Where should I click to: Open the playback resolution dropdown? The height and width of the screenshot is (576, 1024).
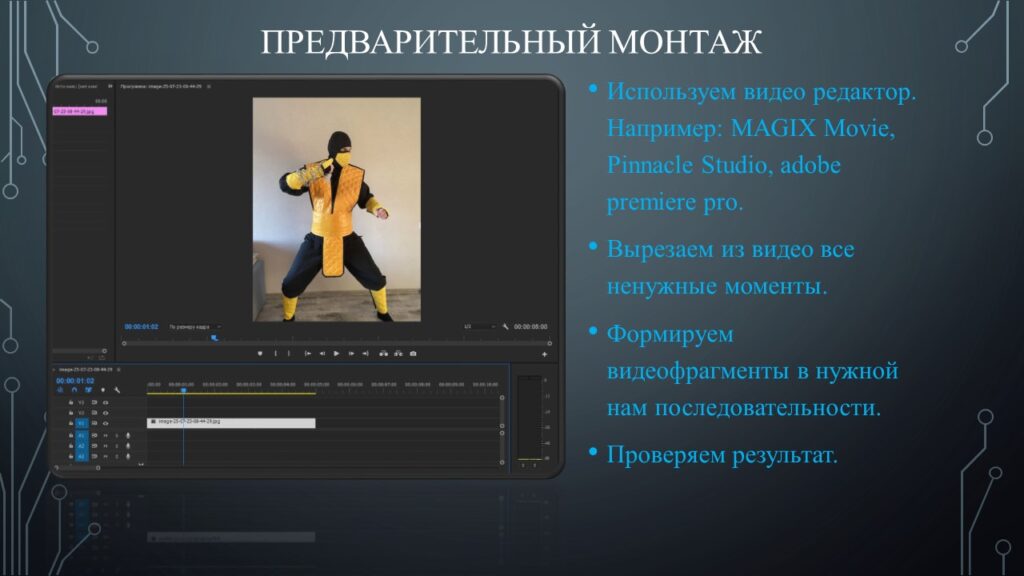[479, 326]
